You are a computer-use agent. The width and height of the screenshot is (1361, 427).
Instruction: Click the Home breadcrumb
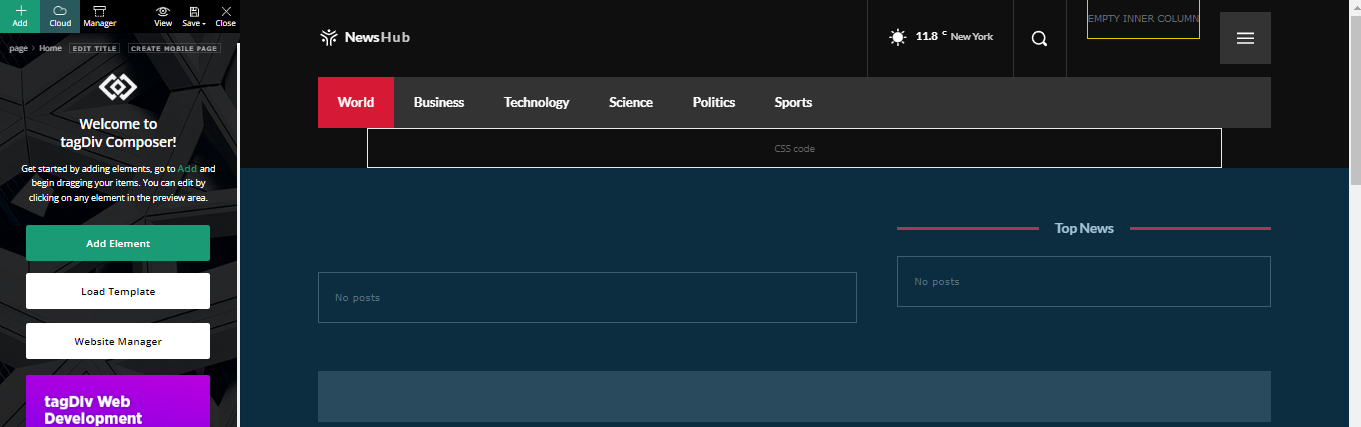pyautogui.click(x=50, y=48)
